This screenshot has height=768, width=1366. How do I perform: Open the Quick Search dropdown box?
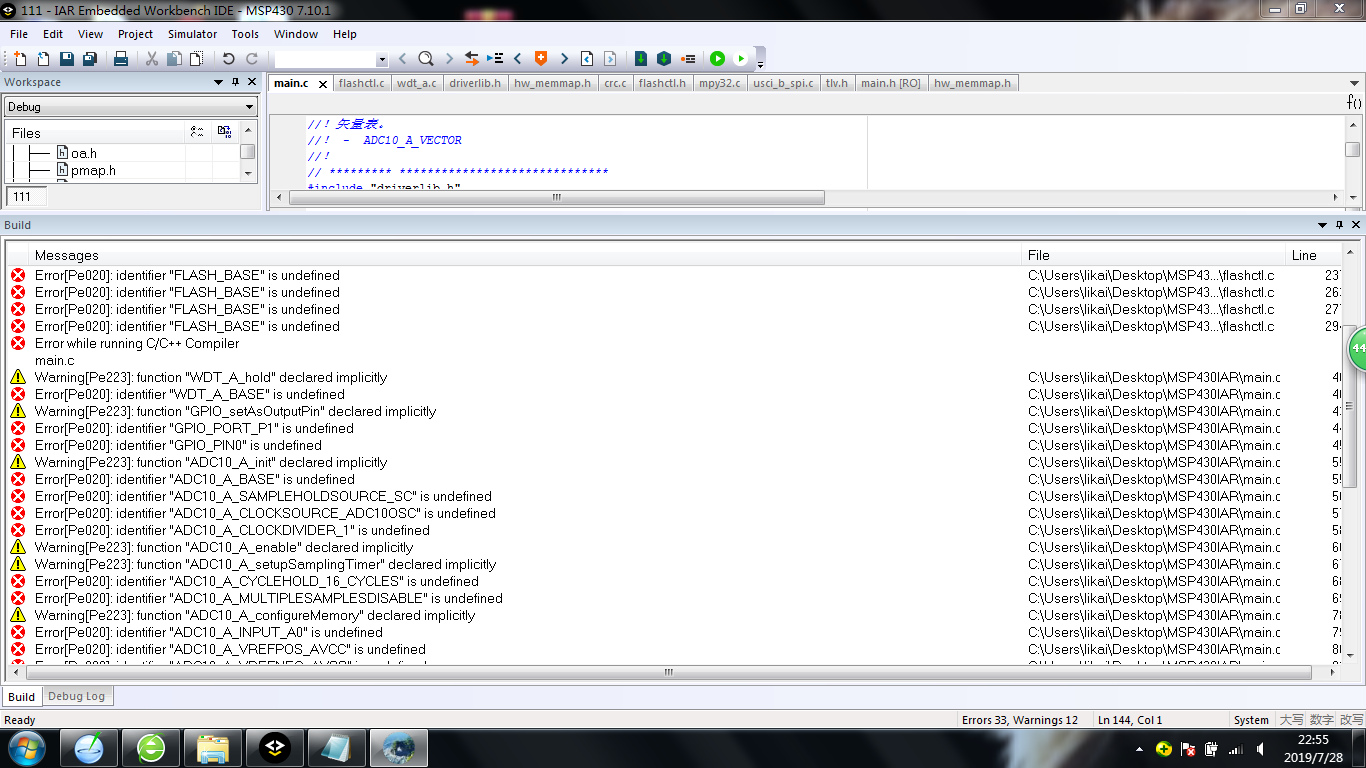331,59
